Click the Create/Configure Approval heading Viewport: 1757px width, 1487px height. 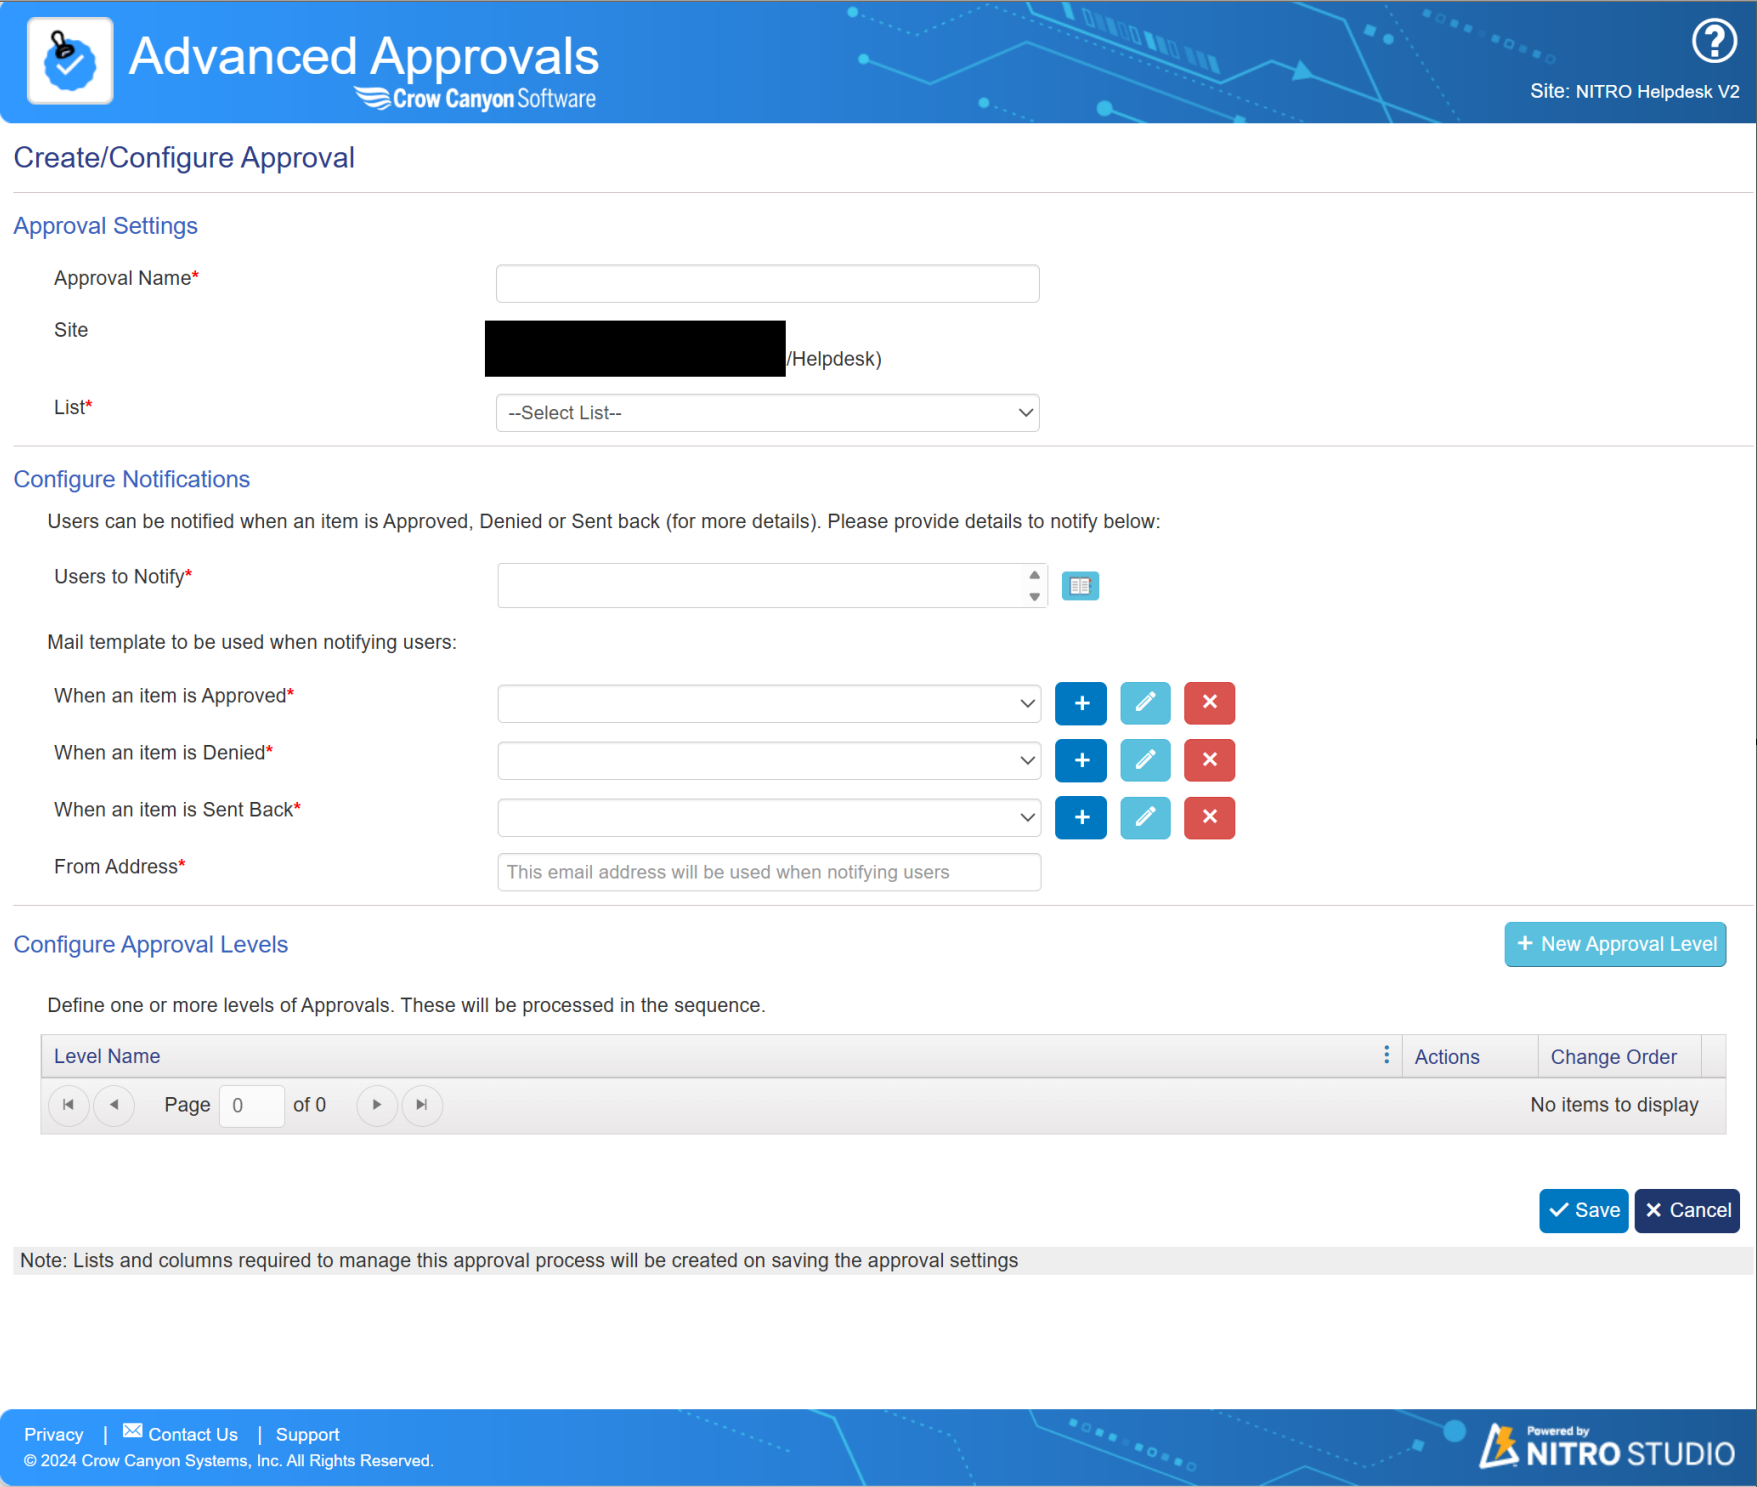click(184, 157)
